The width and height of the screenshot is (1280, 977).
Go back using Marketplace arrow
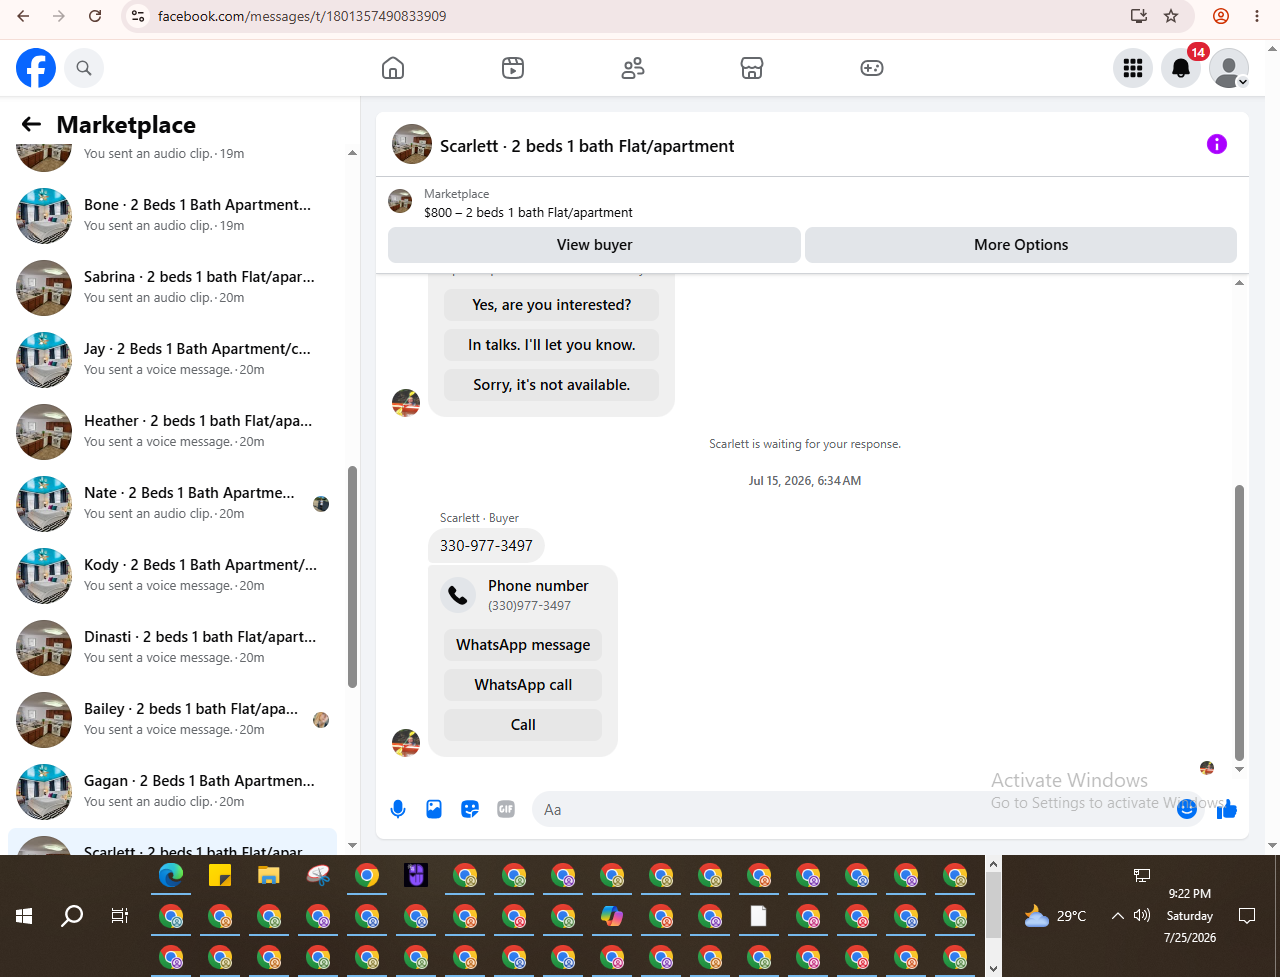pyautogui.click(x=32, y=124)
